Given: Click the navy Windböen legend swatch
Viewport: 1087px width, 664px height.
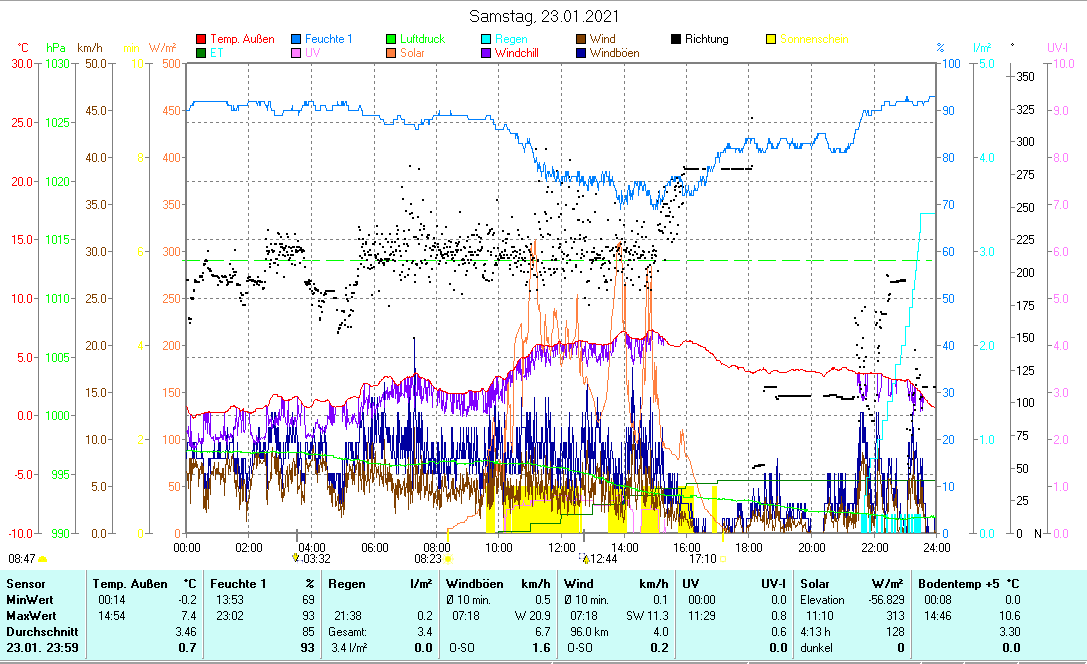Looking at the screenshot, I should coord(581,53).
